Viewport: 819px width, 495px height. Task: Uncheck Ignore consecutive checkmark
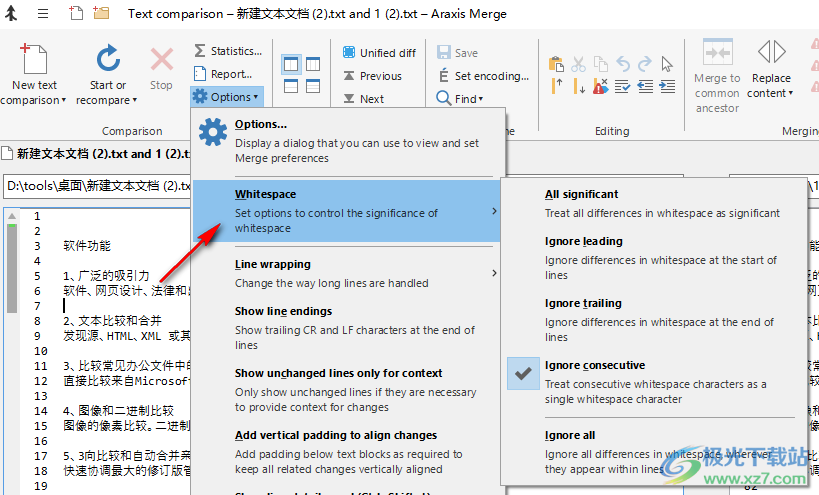coord(523,373)
